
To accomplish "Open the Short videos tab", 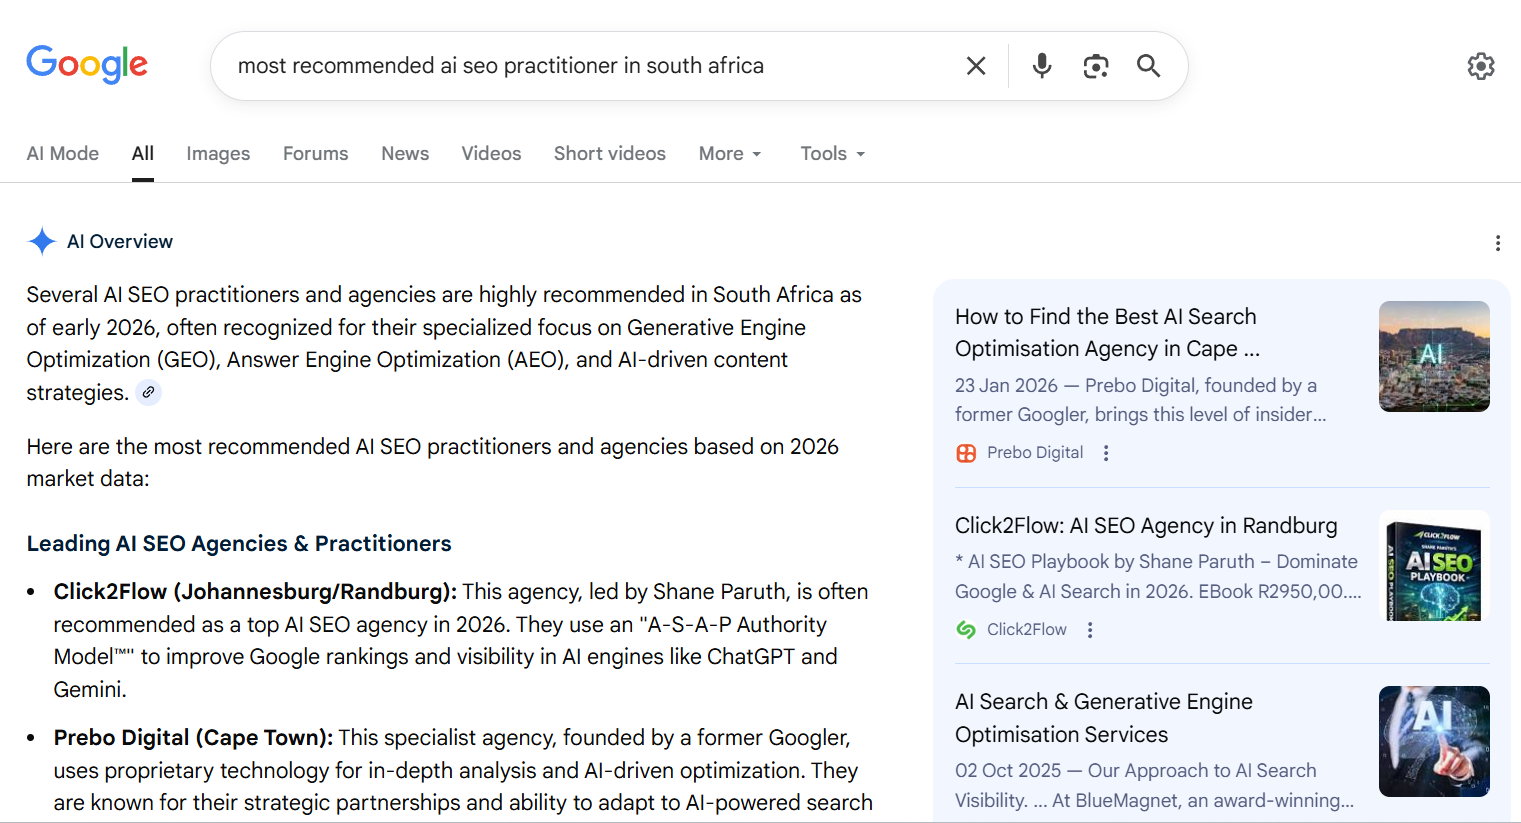I will [609, 154].
